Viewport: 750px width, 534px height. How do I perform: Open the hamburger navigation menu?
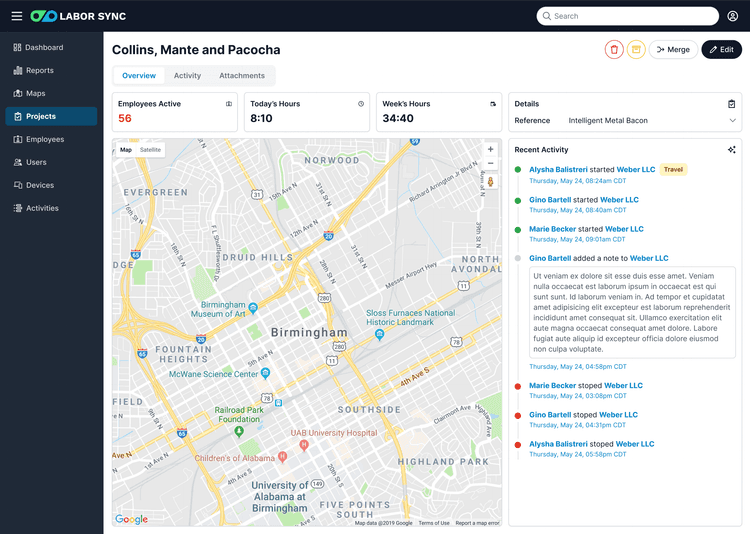click(16, 16)
